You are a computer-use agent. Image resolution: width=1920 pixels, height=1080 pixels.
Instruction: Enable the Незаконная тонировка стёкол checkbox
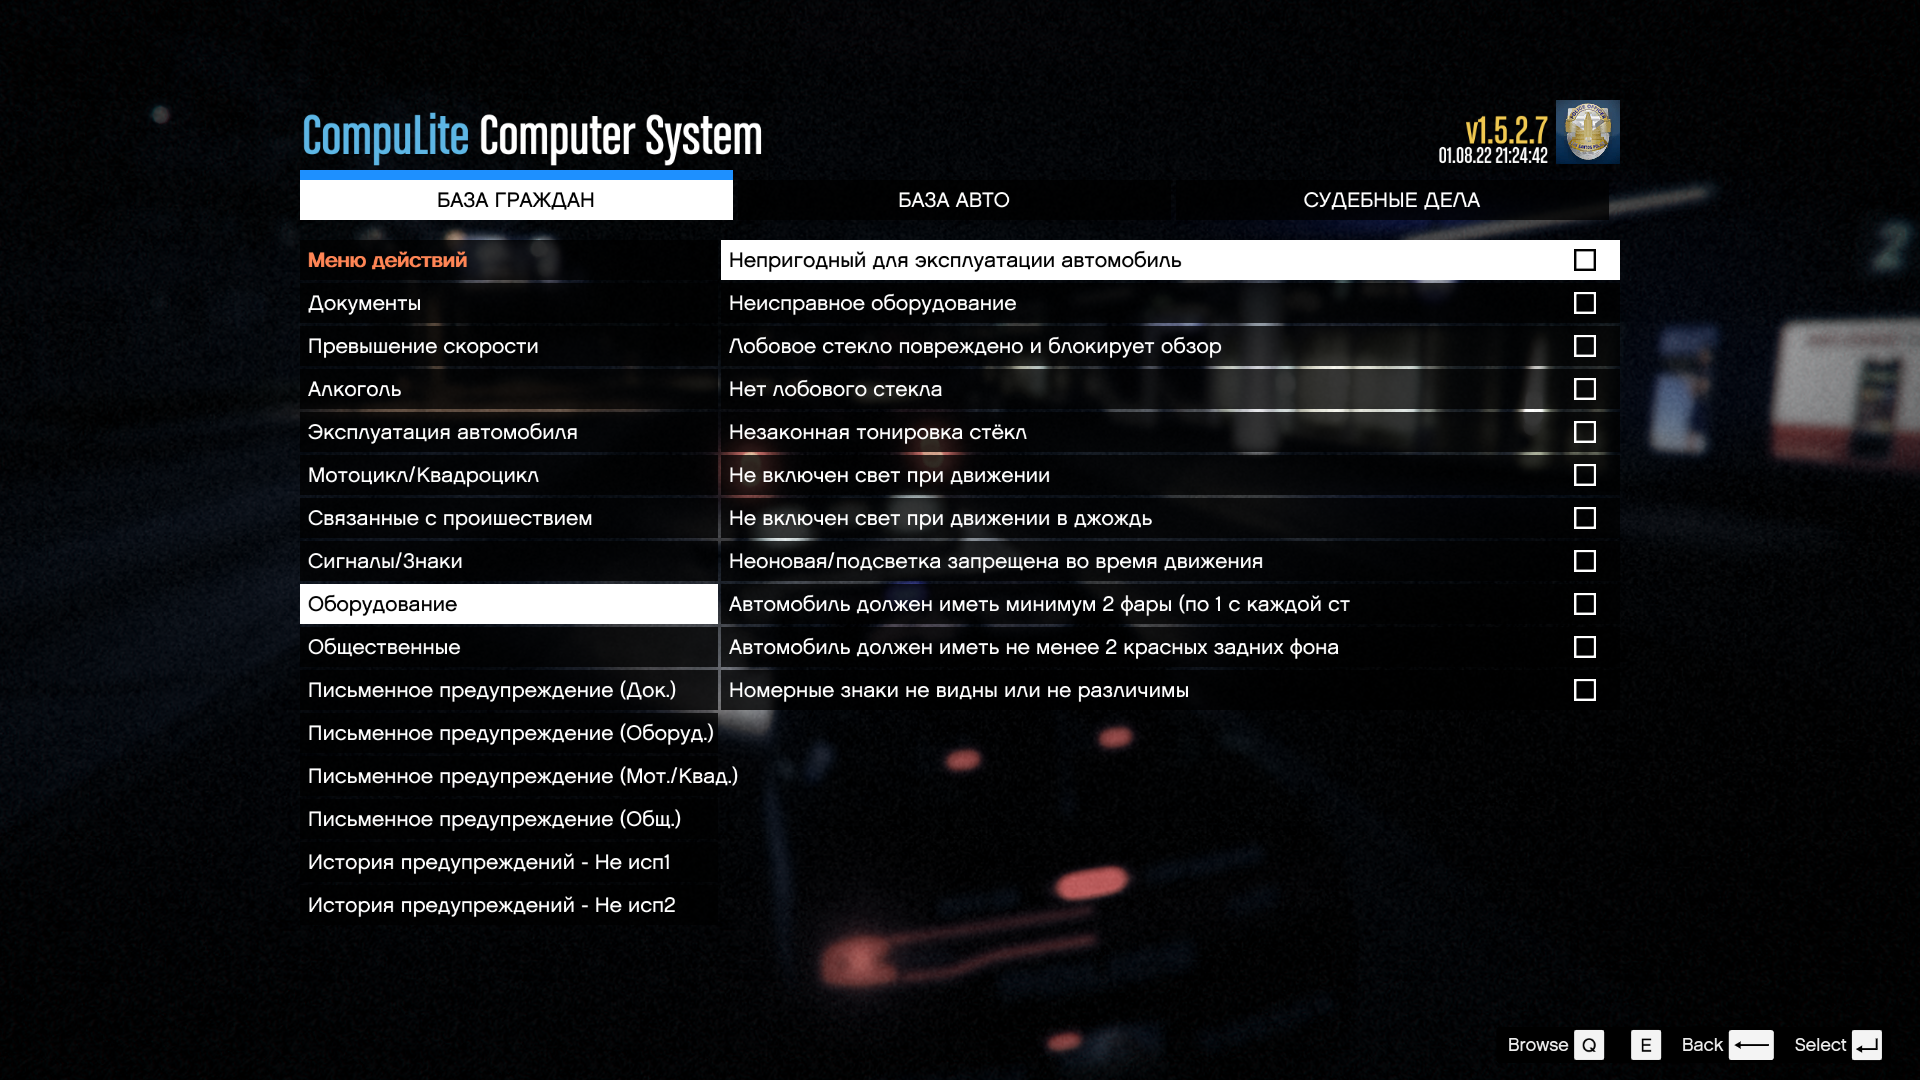tap(1584, 432)
